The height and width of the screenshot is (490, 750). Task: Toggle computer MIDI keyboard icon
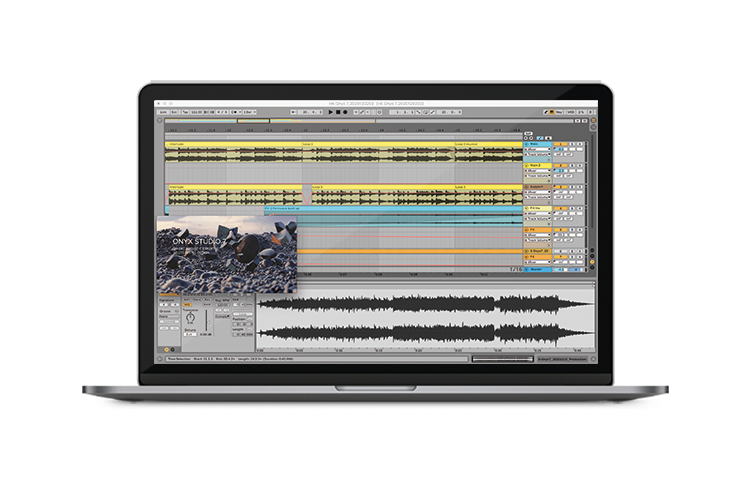click(x=551, y=112)
